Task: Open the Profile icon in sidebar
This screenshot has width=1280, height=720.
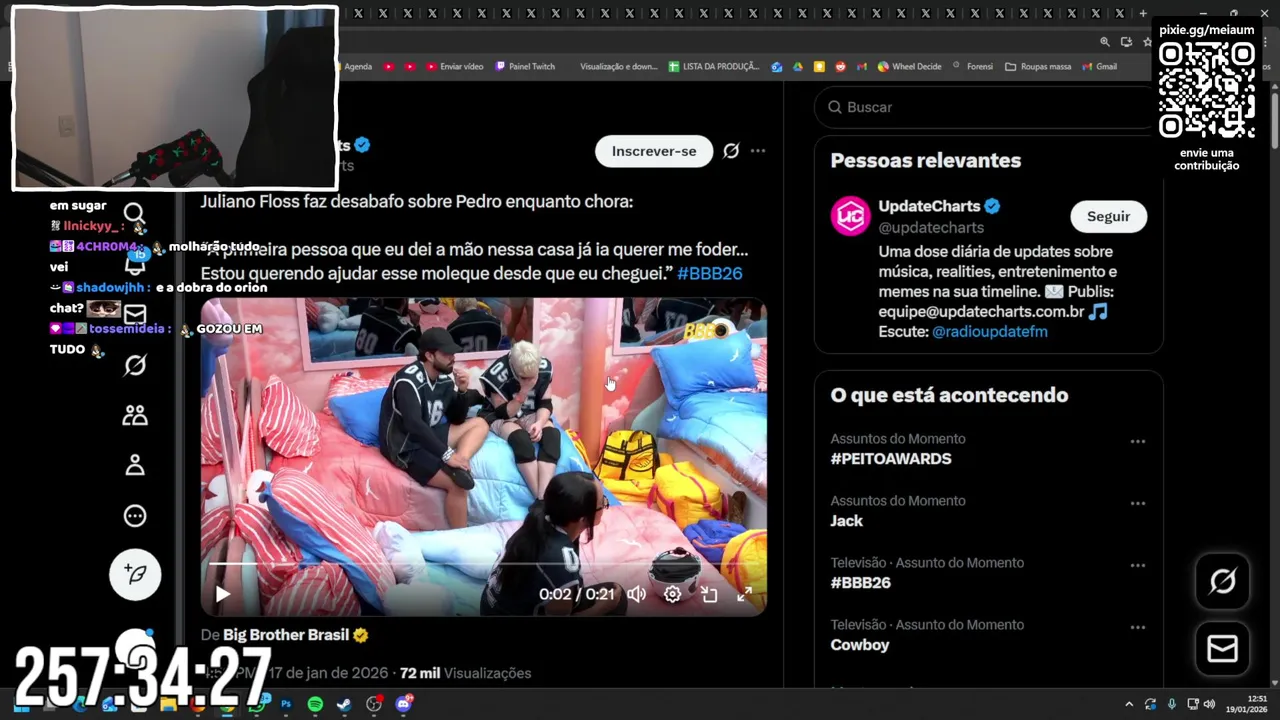Action: (x=135, y=465)
